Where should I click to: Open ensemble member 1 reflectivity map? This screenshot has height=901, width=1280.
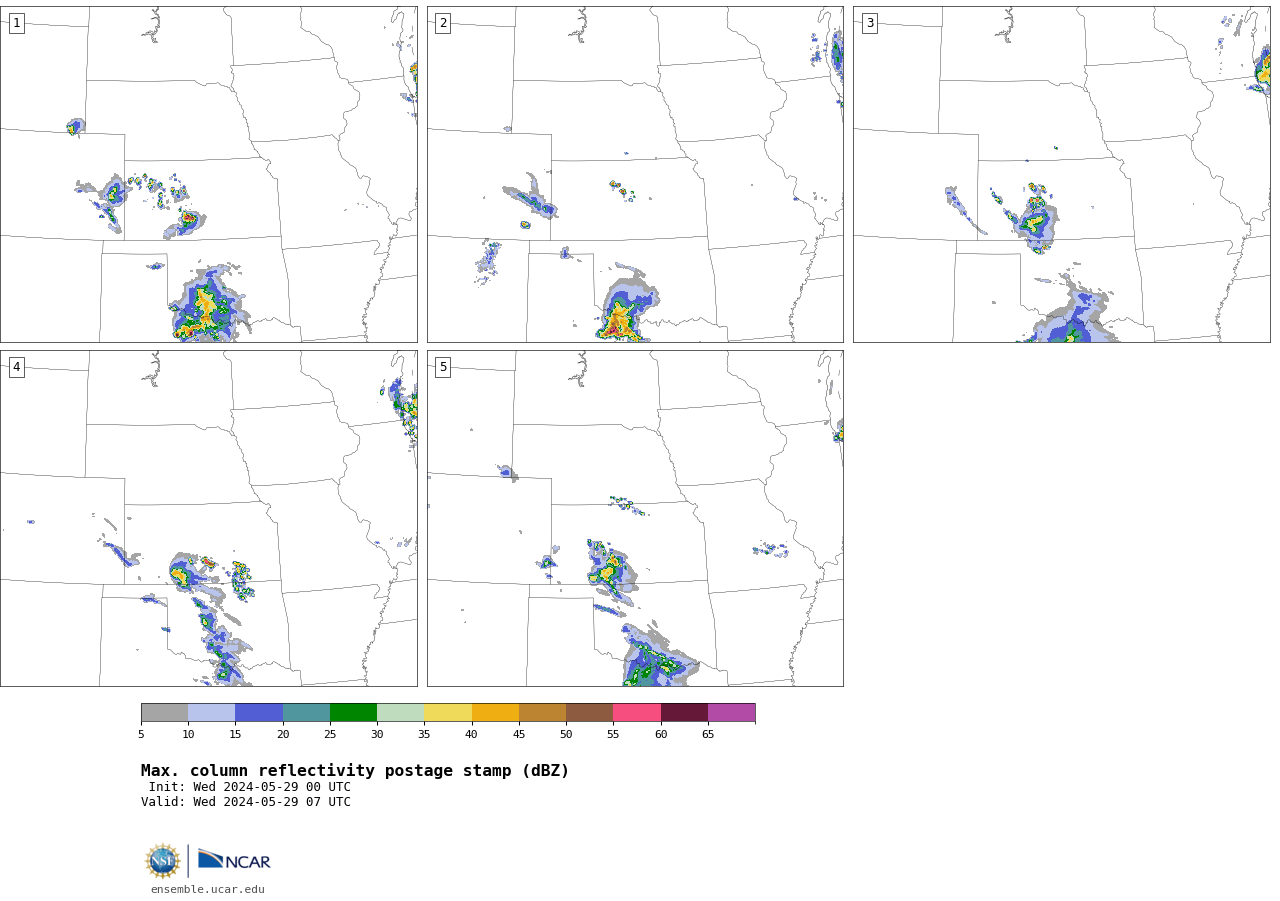click(x=209, y=174)
